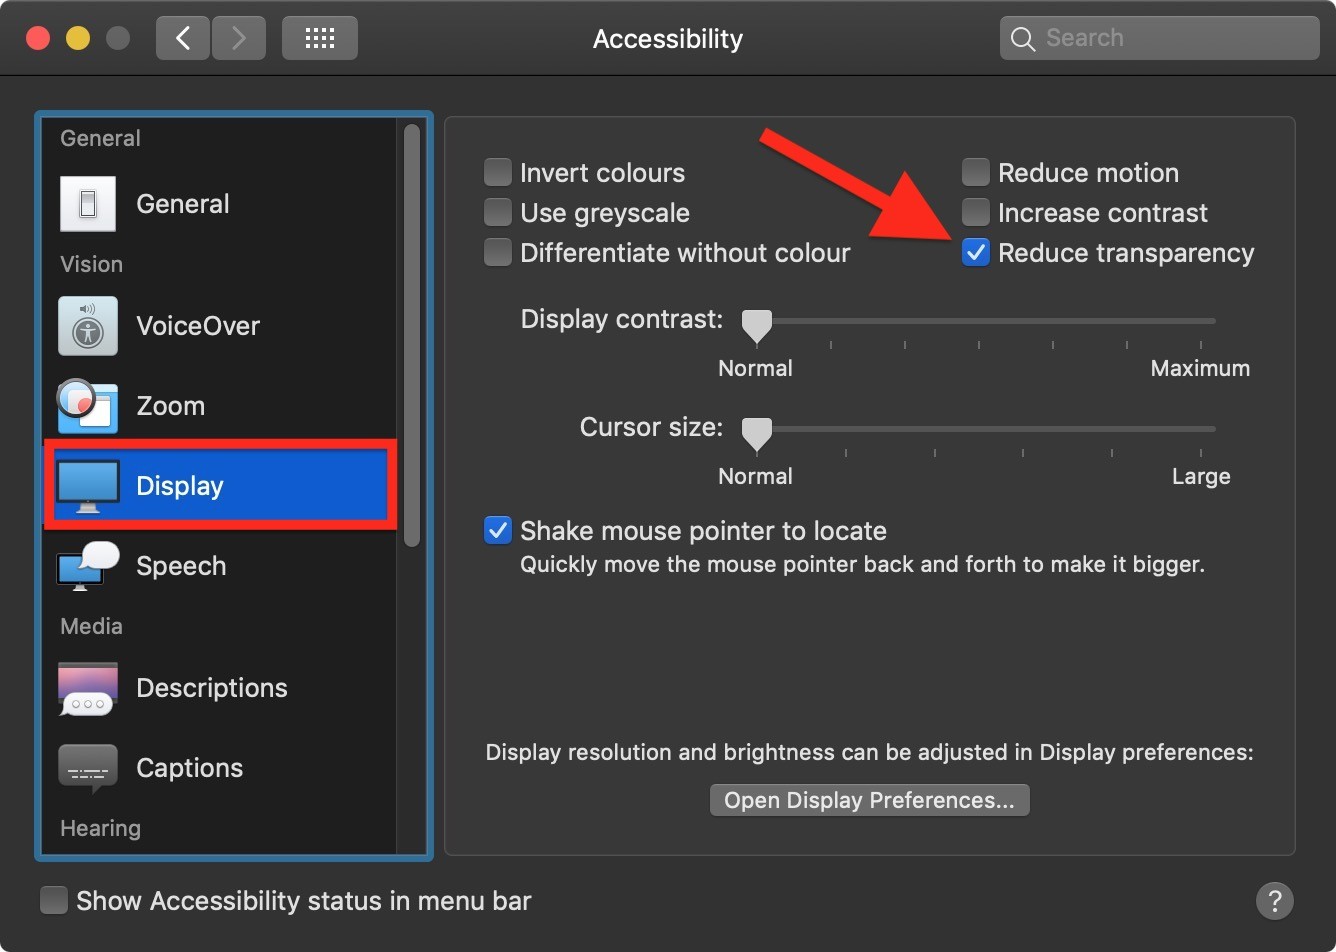
Task: Show all preferences grid button
Action: click(319, 39)
